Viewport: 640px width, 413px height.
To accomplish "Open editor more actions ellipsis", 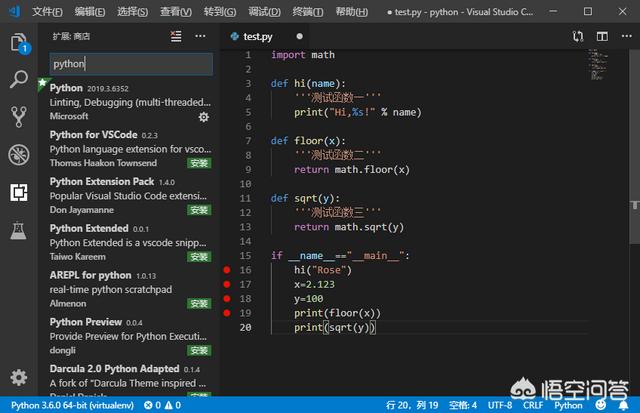I will point(627,36).
